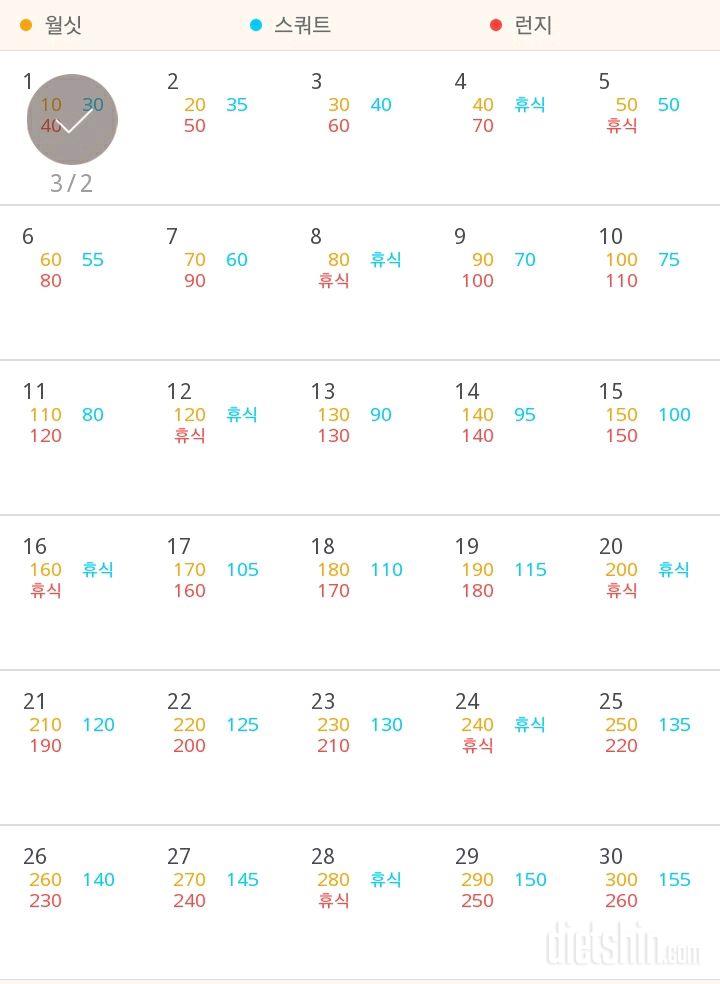Select day 5 with lunge 휴식
The height and width of the screenshot is (984, 720).
click(x=648, y=128)
